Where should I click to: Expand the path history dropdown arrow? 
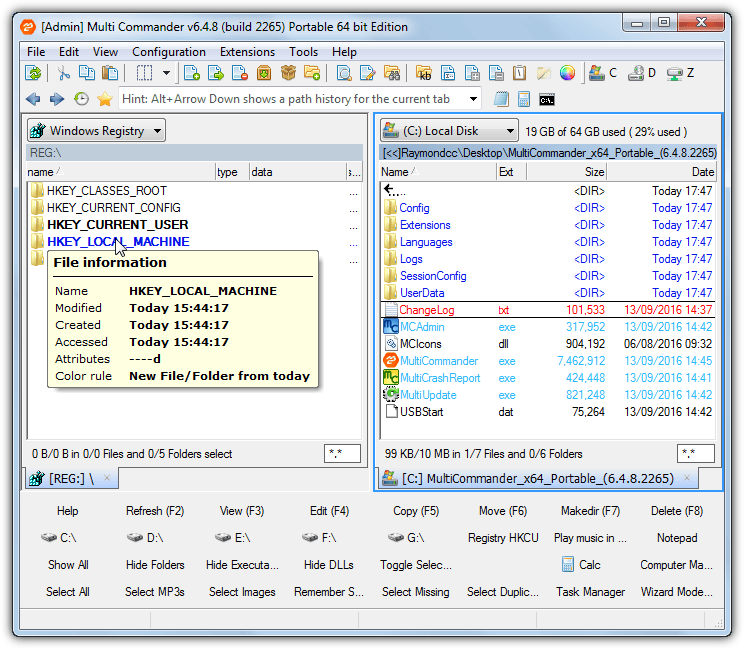point(473,99)
